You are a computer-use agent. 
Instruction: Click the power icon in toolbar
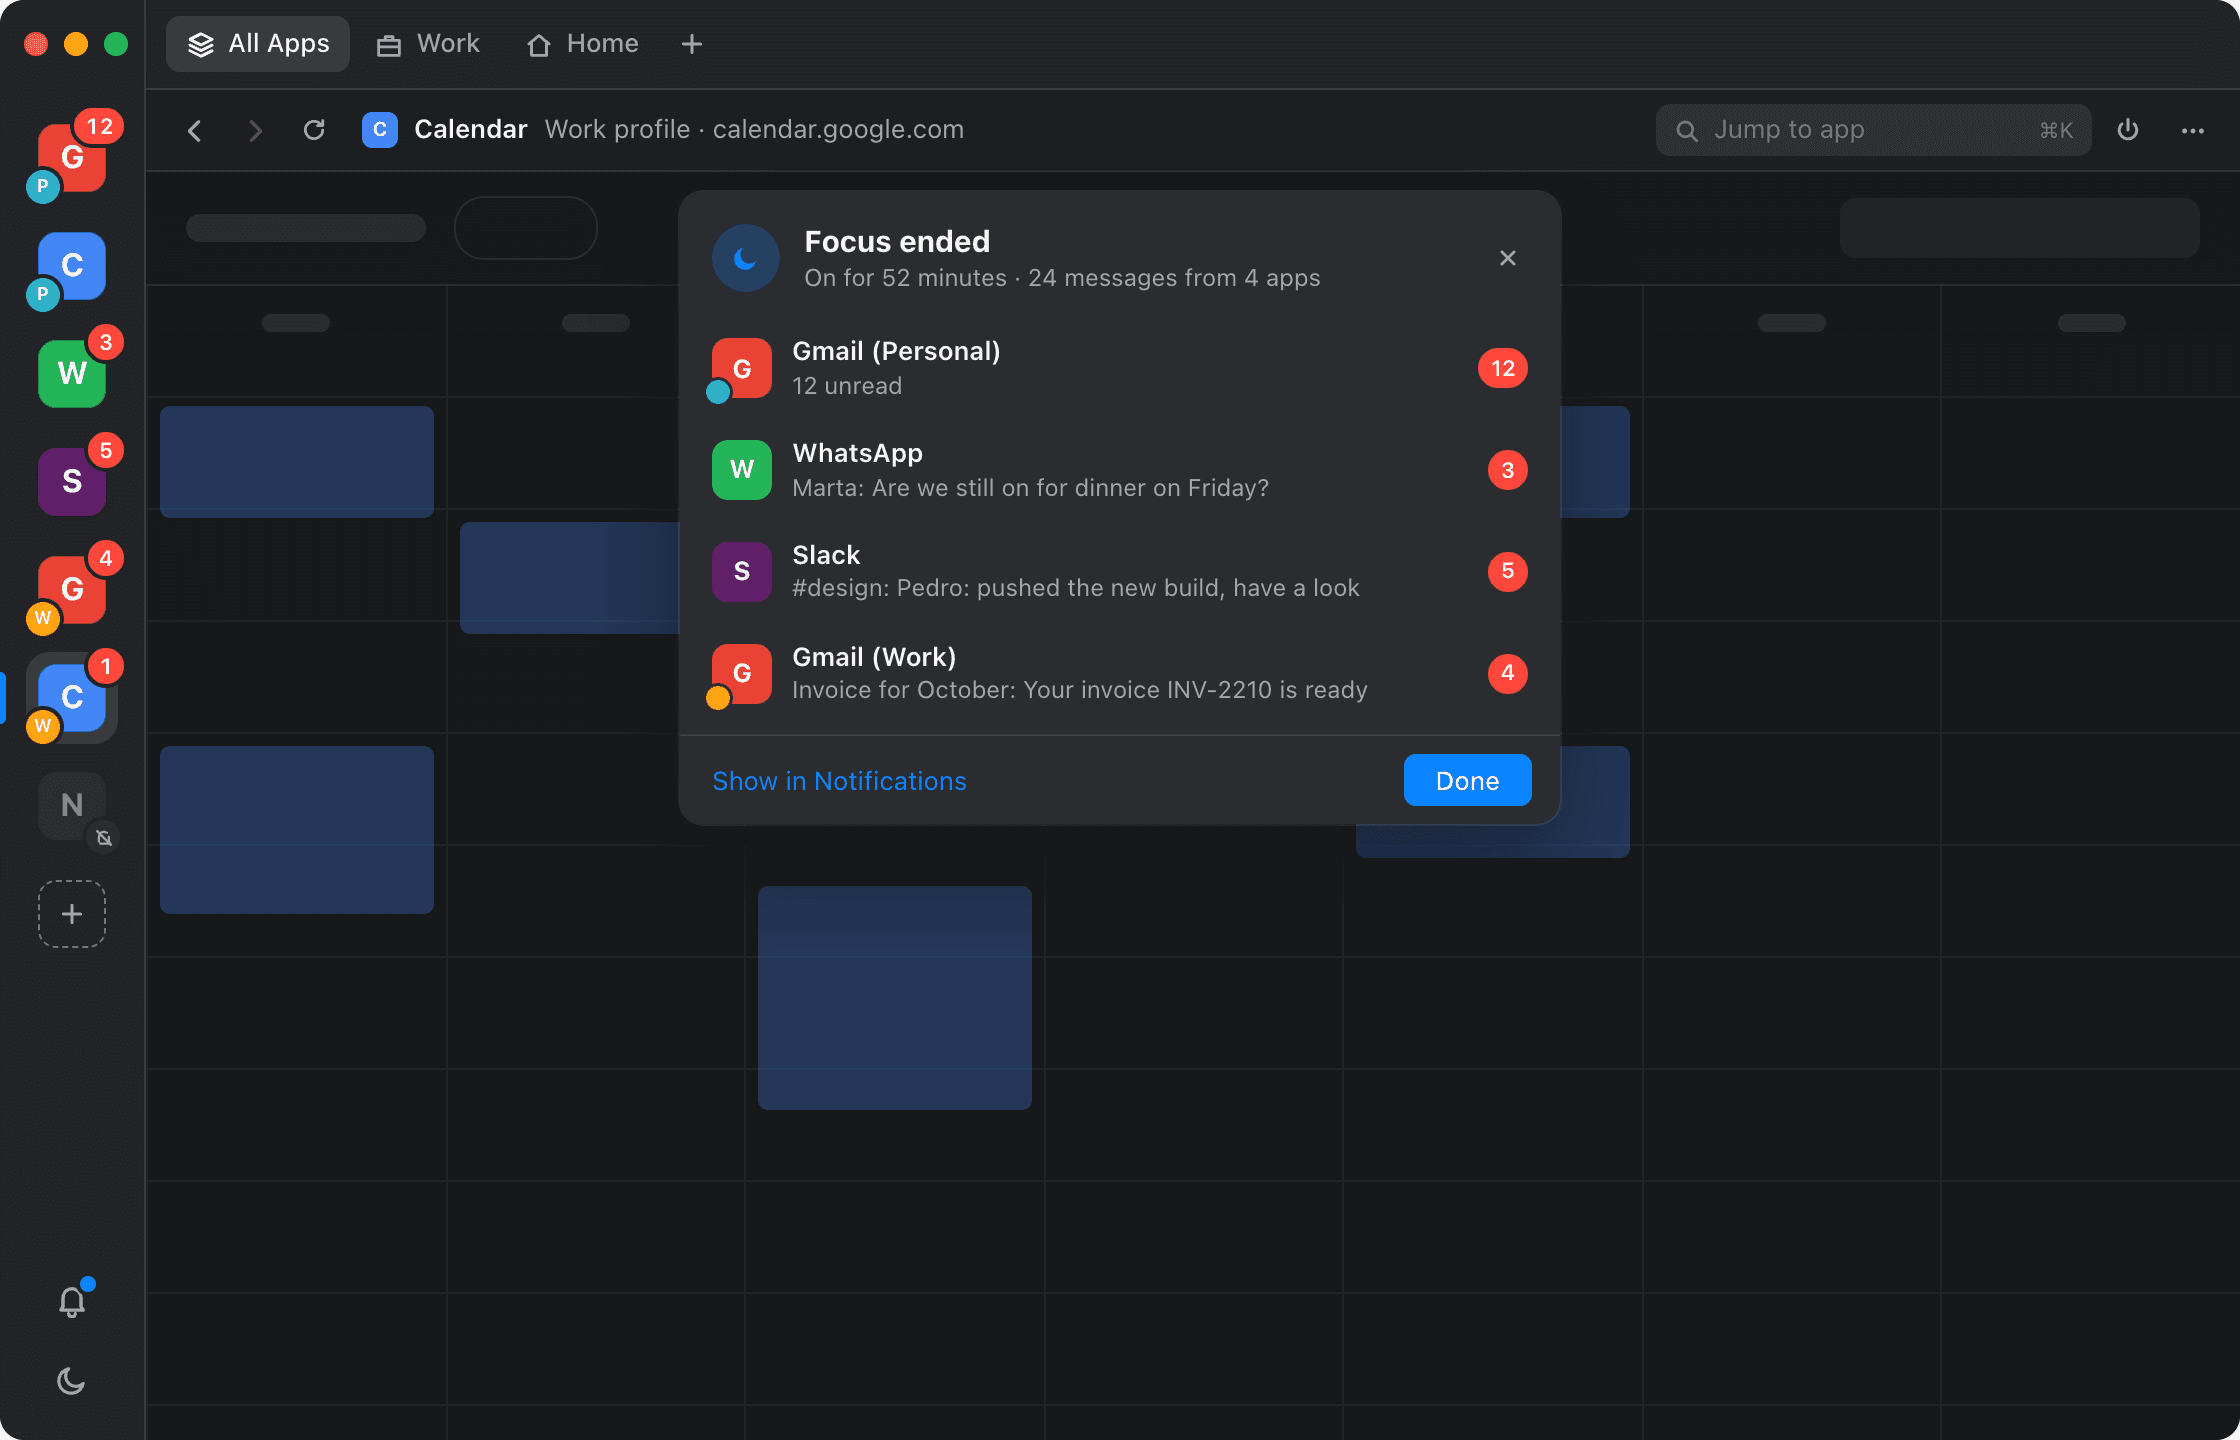[x=2128, y=130]
